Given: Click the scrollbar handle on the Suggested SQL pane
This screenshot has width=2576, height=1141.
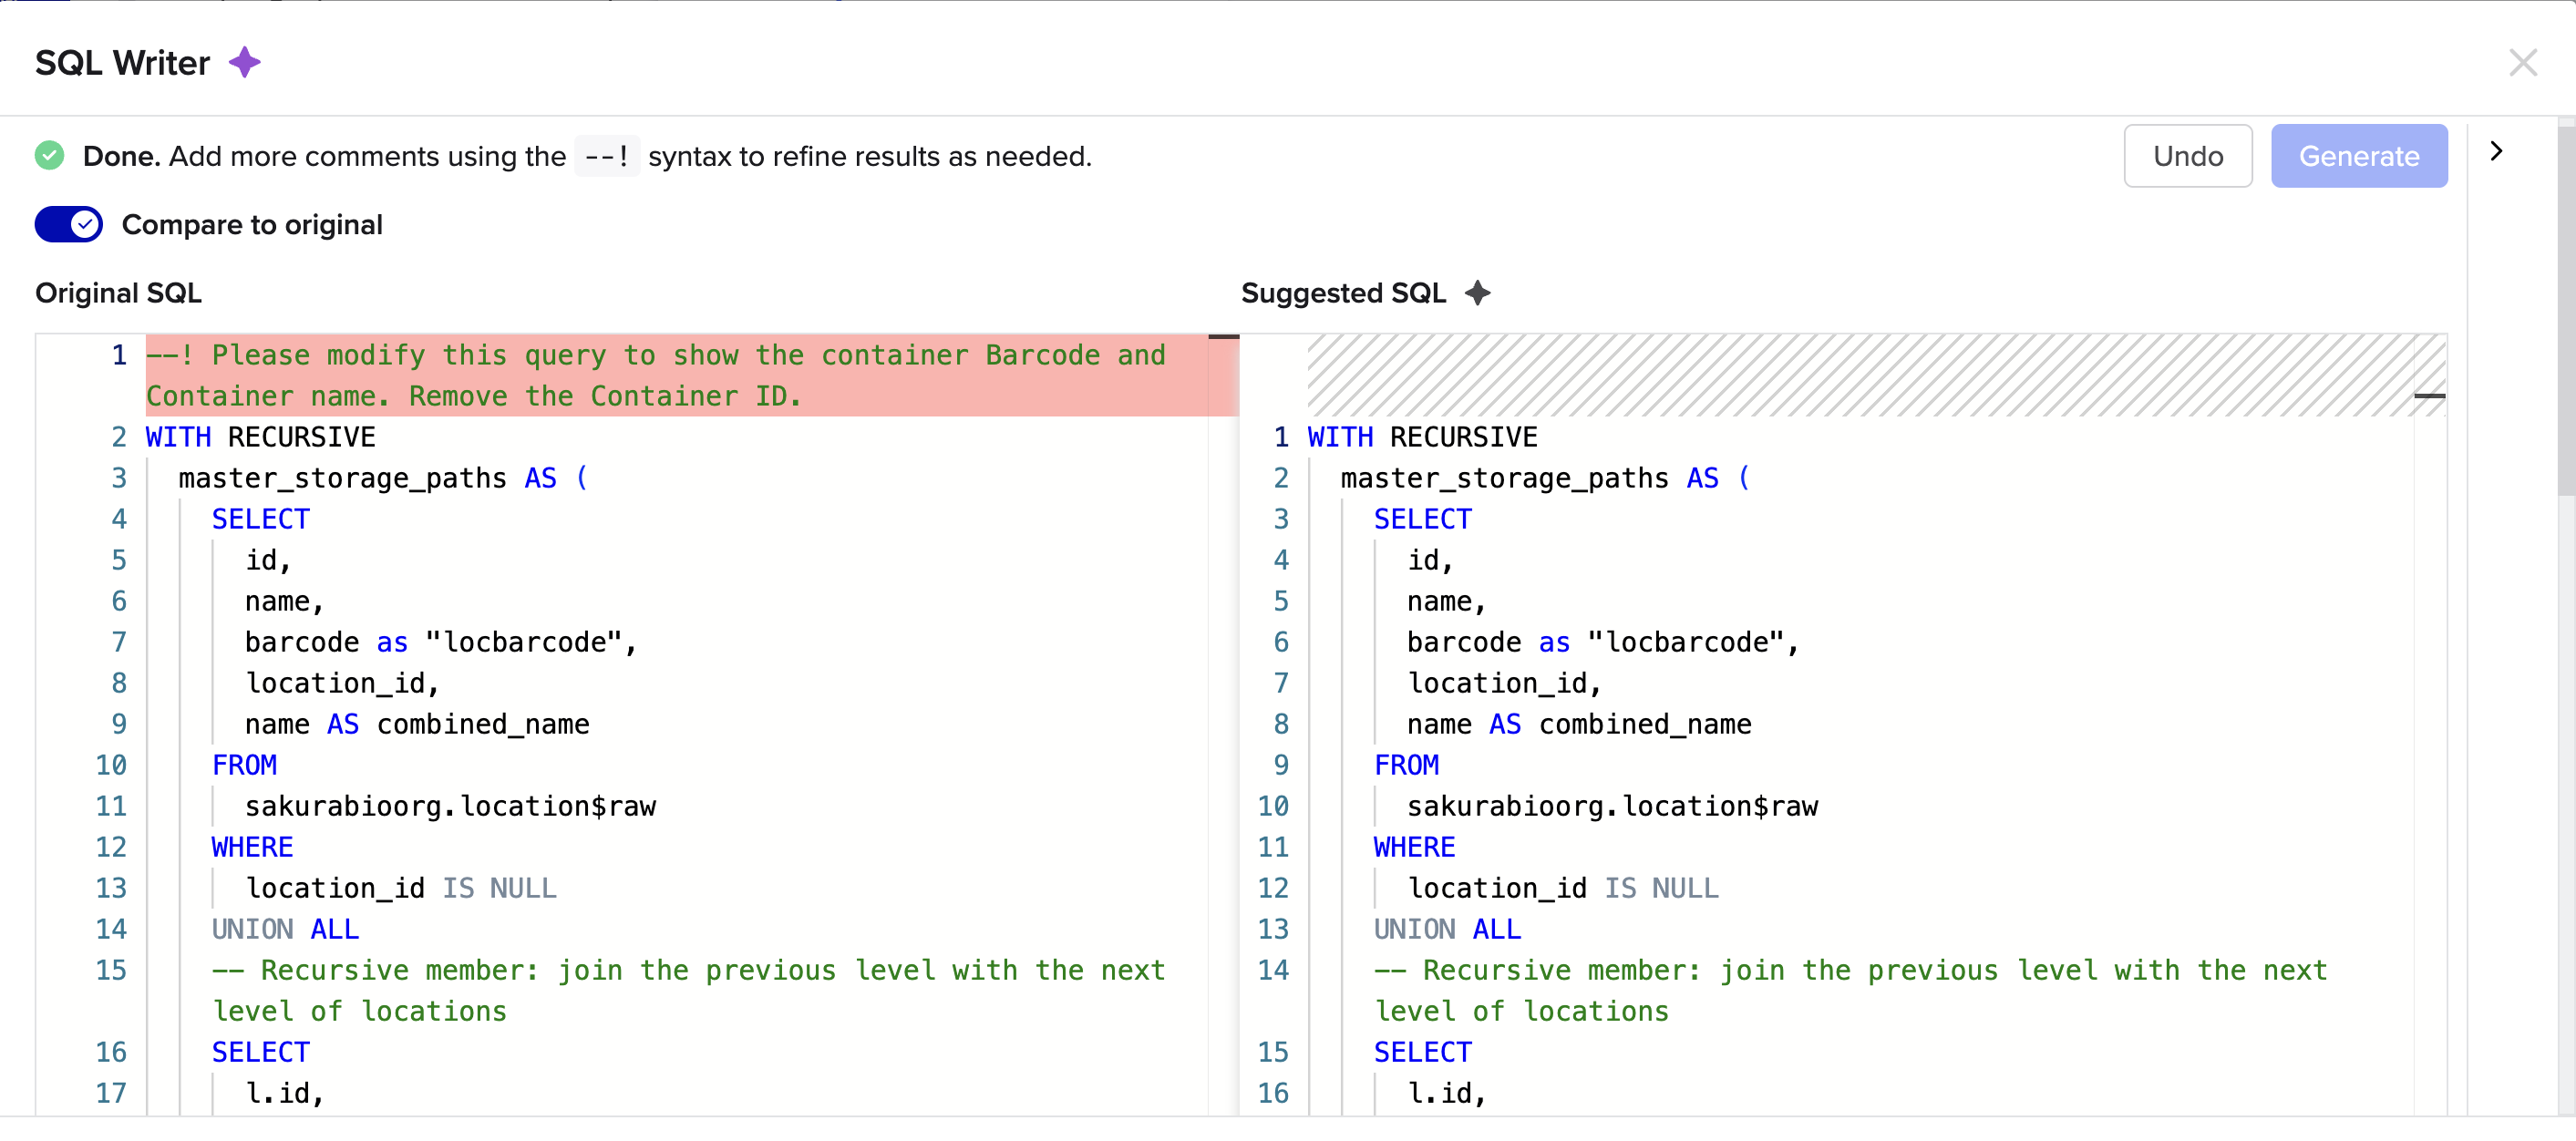Looking at the screenshot, I should point(2430,397).
